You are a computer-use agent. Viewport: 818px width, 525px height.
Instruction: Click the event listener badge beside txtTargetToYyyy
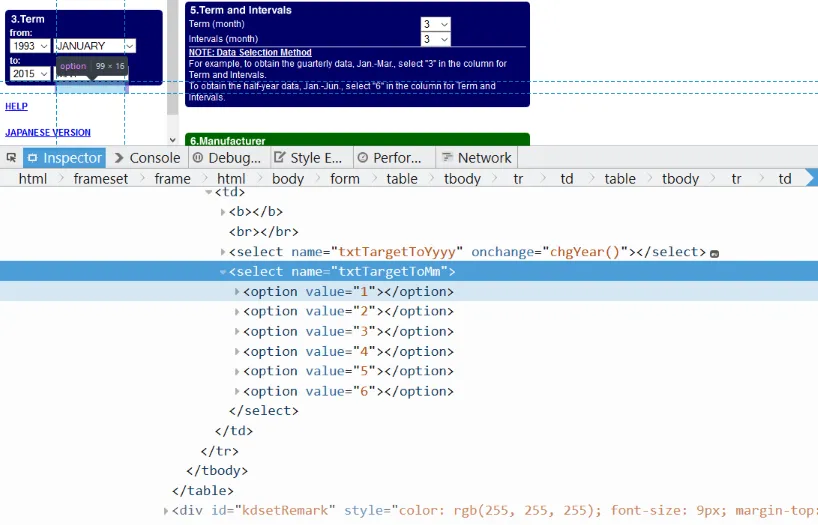[x=715, y=253]
